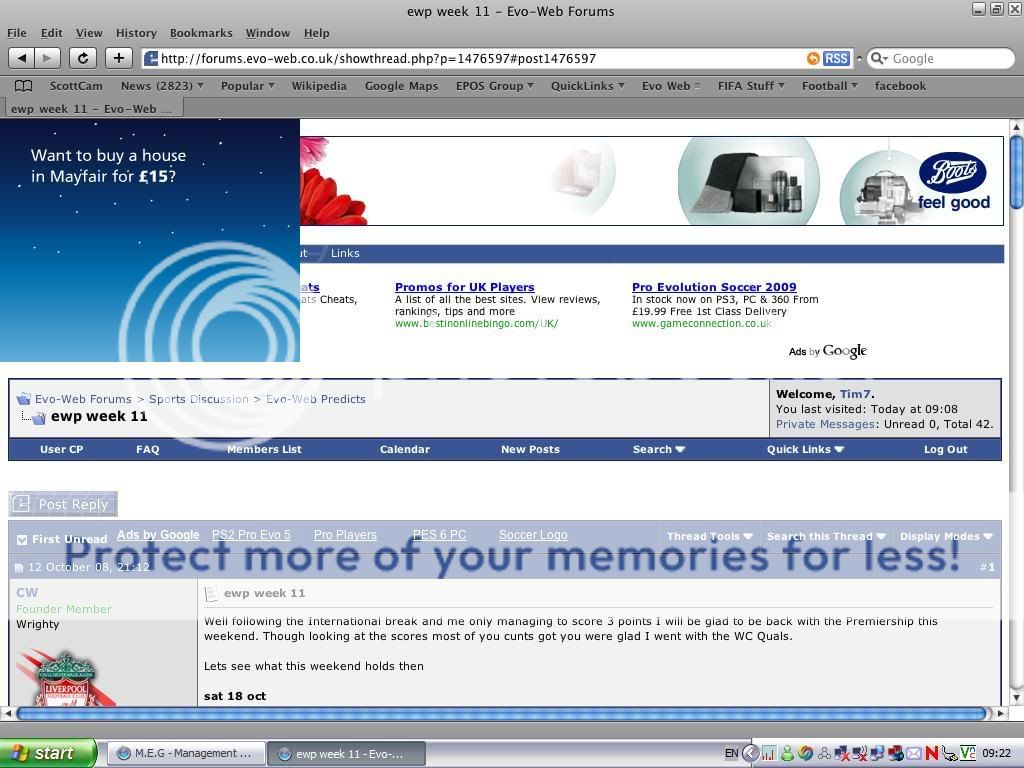Viewport: 1024px width, 768px height.
Task: Click the horizontal scrollbar at page bottom
Action: point(500,713)
